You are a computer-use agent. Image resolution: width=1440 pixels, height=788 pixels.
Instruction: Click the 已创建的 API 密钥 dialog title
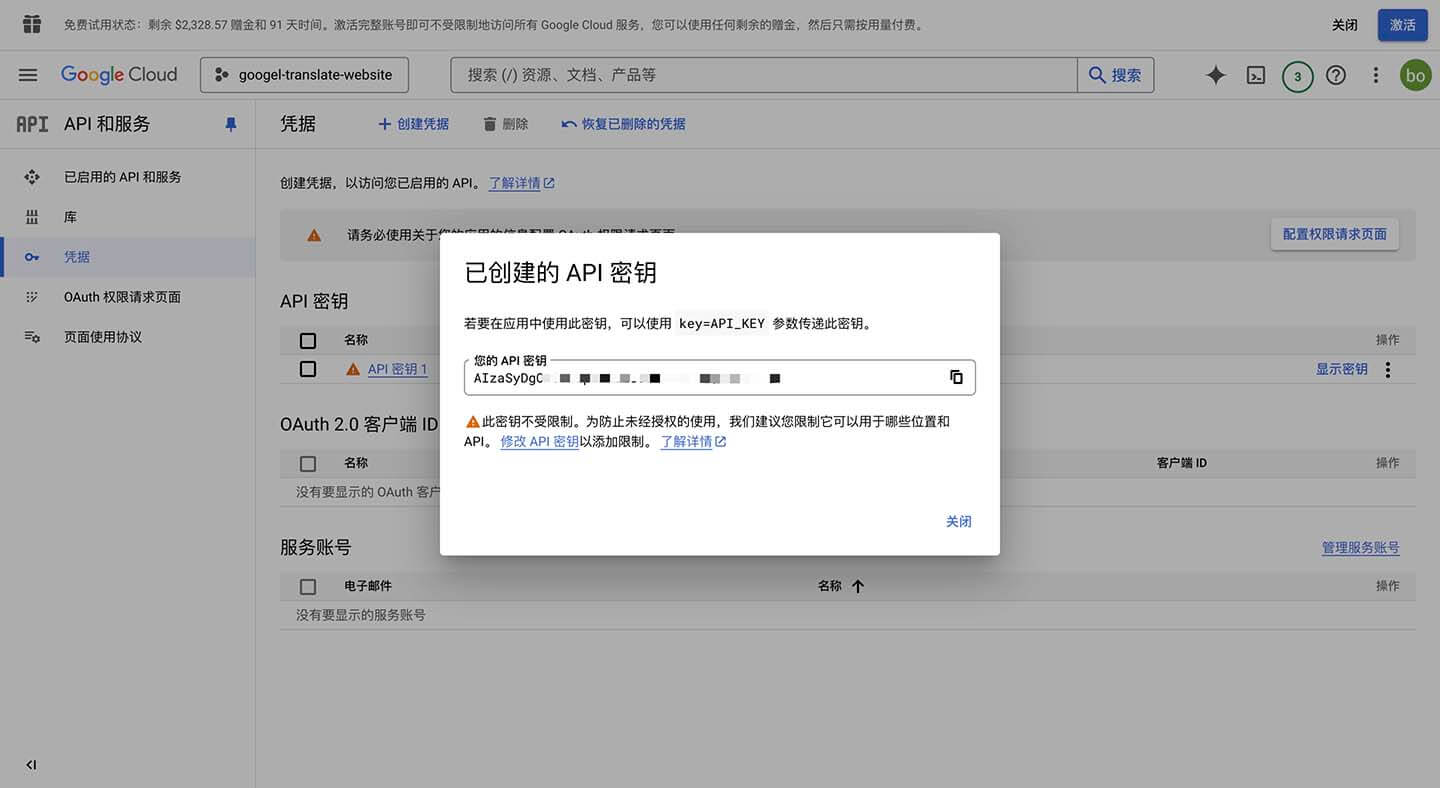pyautogui.click(x=561, y=272)
